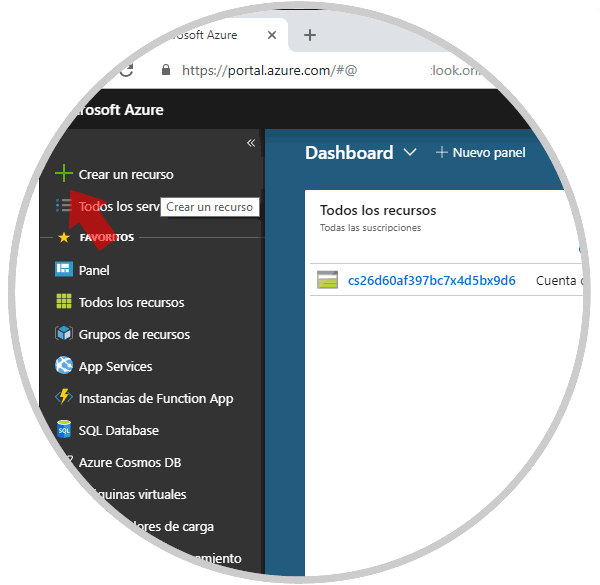
Task: Open a new browser tab with plus
Action: click(x=310, y=35)
